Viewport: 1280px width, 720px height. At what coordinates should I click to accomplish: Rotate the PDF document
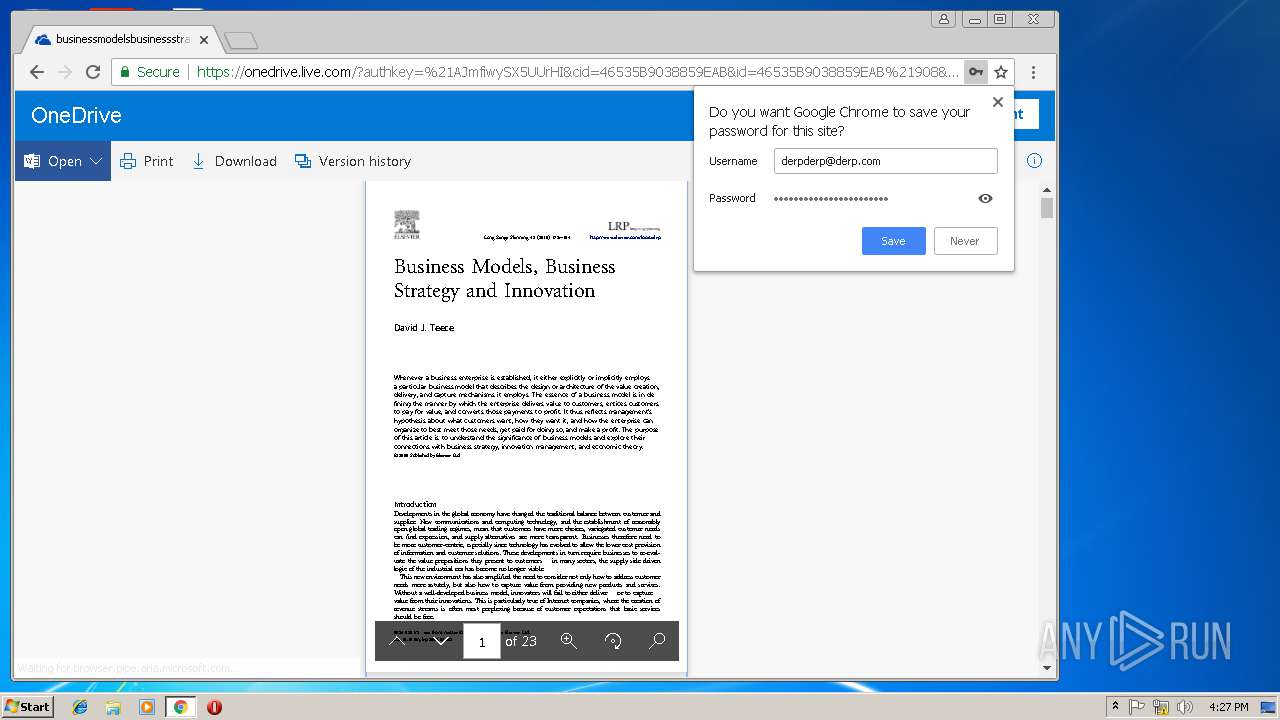613,641
